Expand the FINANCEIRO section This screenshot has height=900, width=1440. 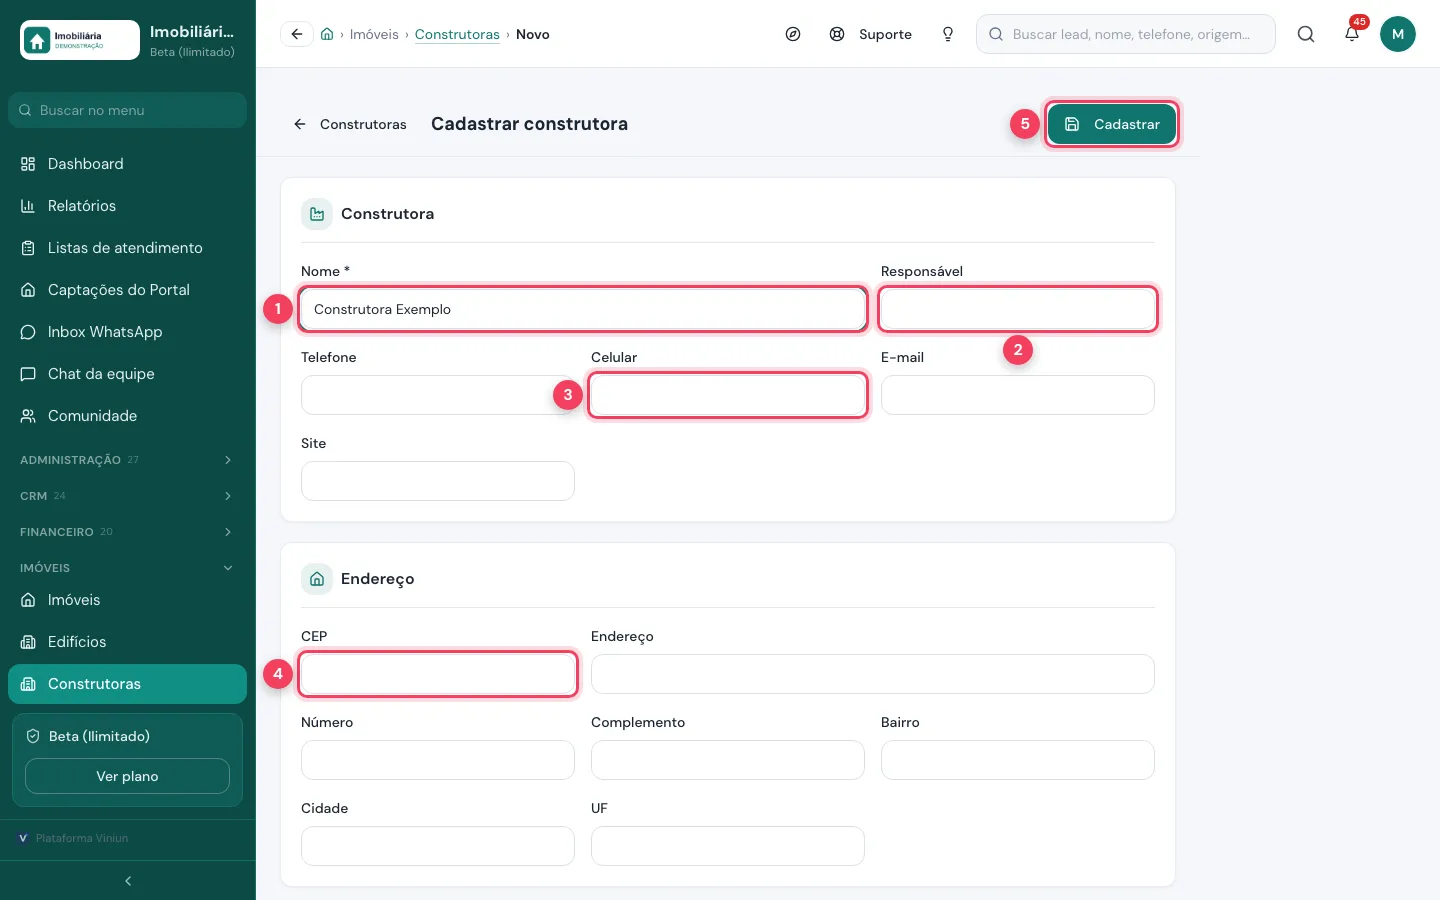tap(127, 532)
